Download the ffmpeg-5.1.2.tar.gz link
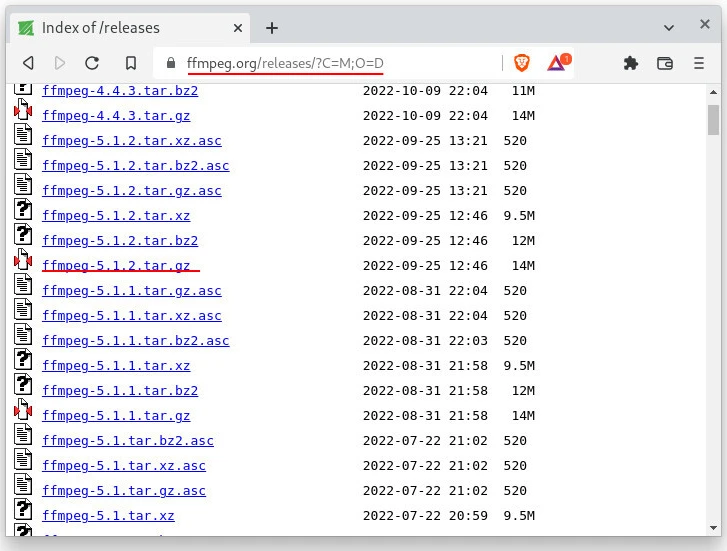 click(116, 265)
